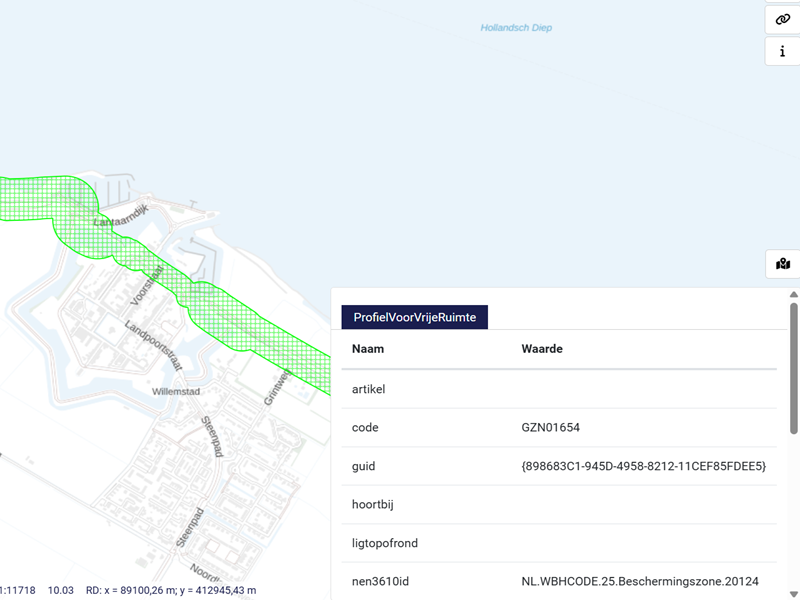
Task: Click the Naam column header
Action: 368,349
